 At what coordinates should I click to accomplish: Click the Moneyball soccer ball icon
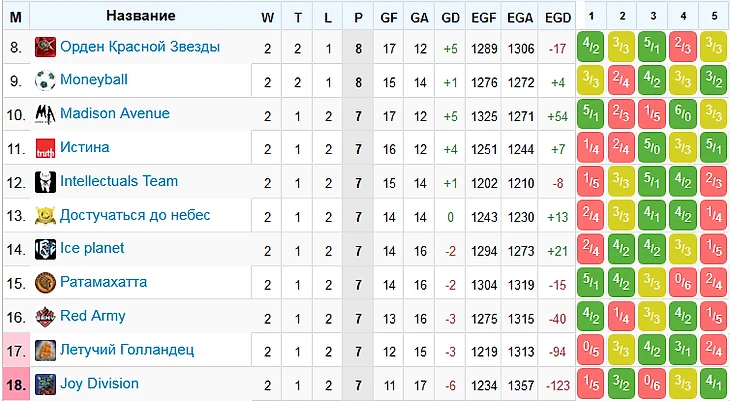[45, 80]
